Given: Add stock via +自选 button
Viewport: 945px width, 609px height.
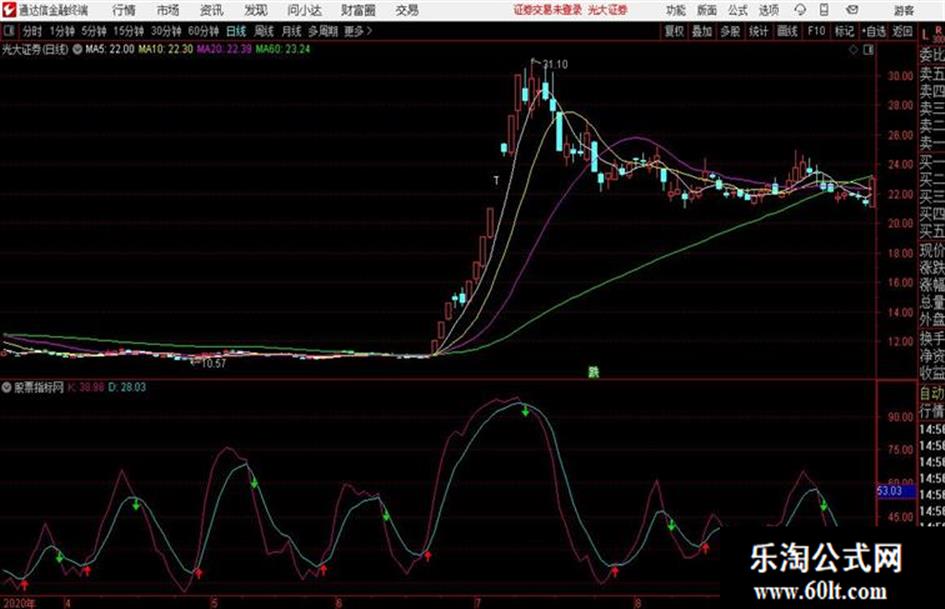Looking at the screenshot, I should 873,31.
